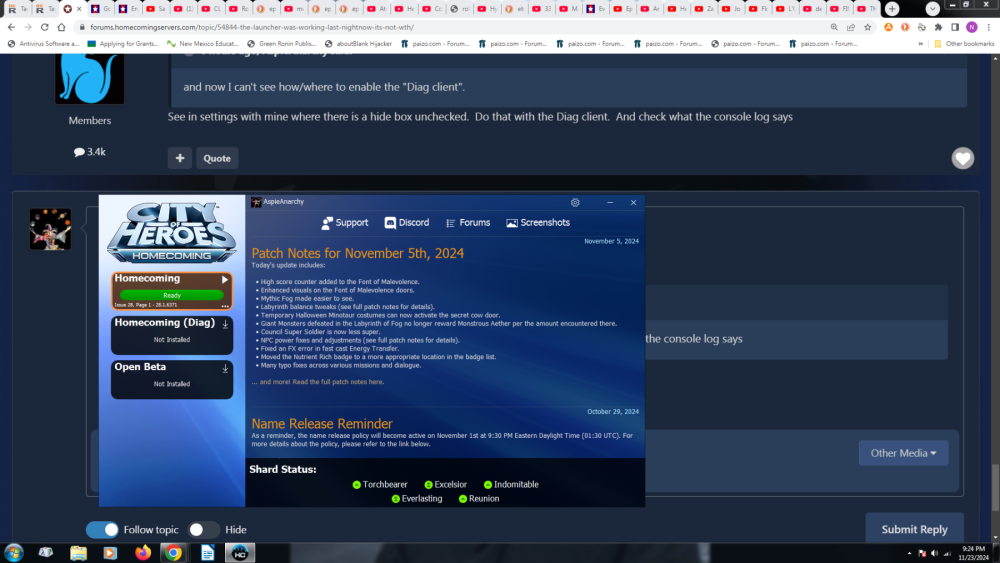This screenshot has width=1000, height=563.
Task: Click the volume icon in system tray
Action: (934, 553)
